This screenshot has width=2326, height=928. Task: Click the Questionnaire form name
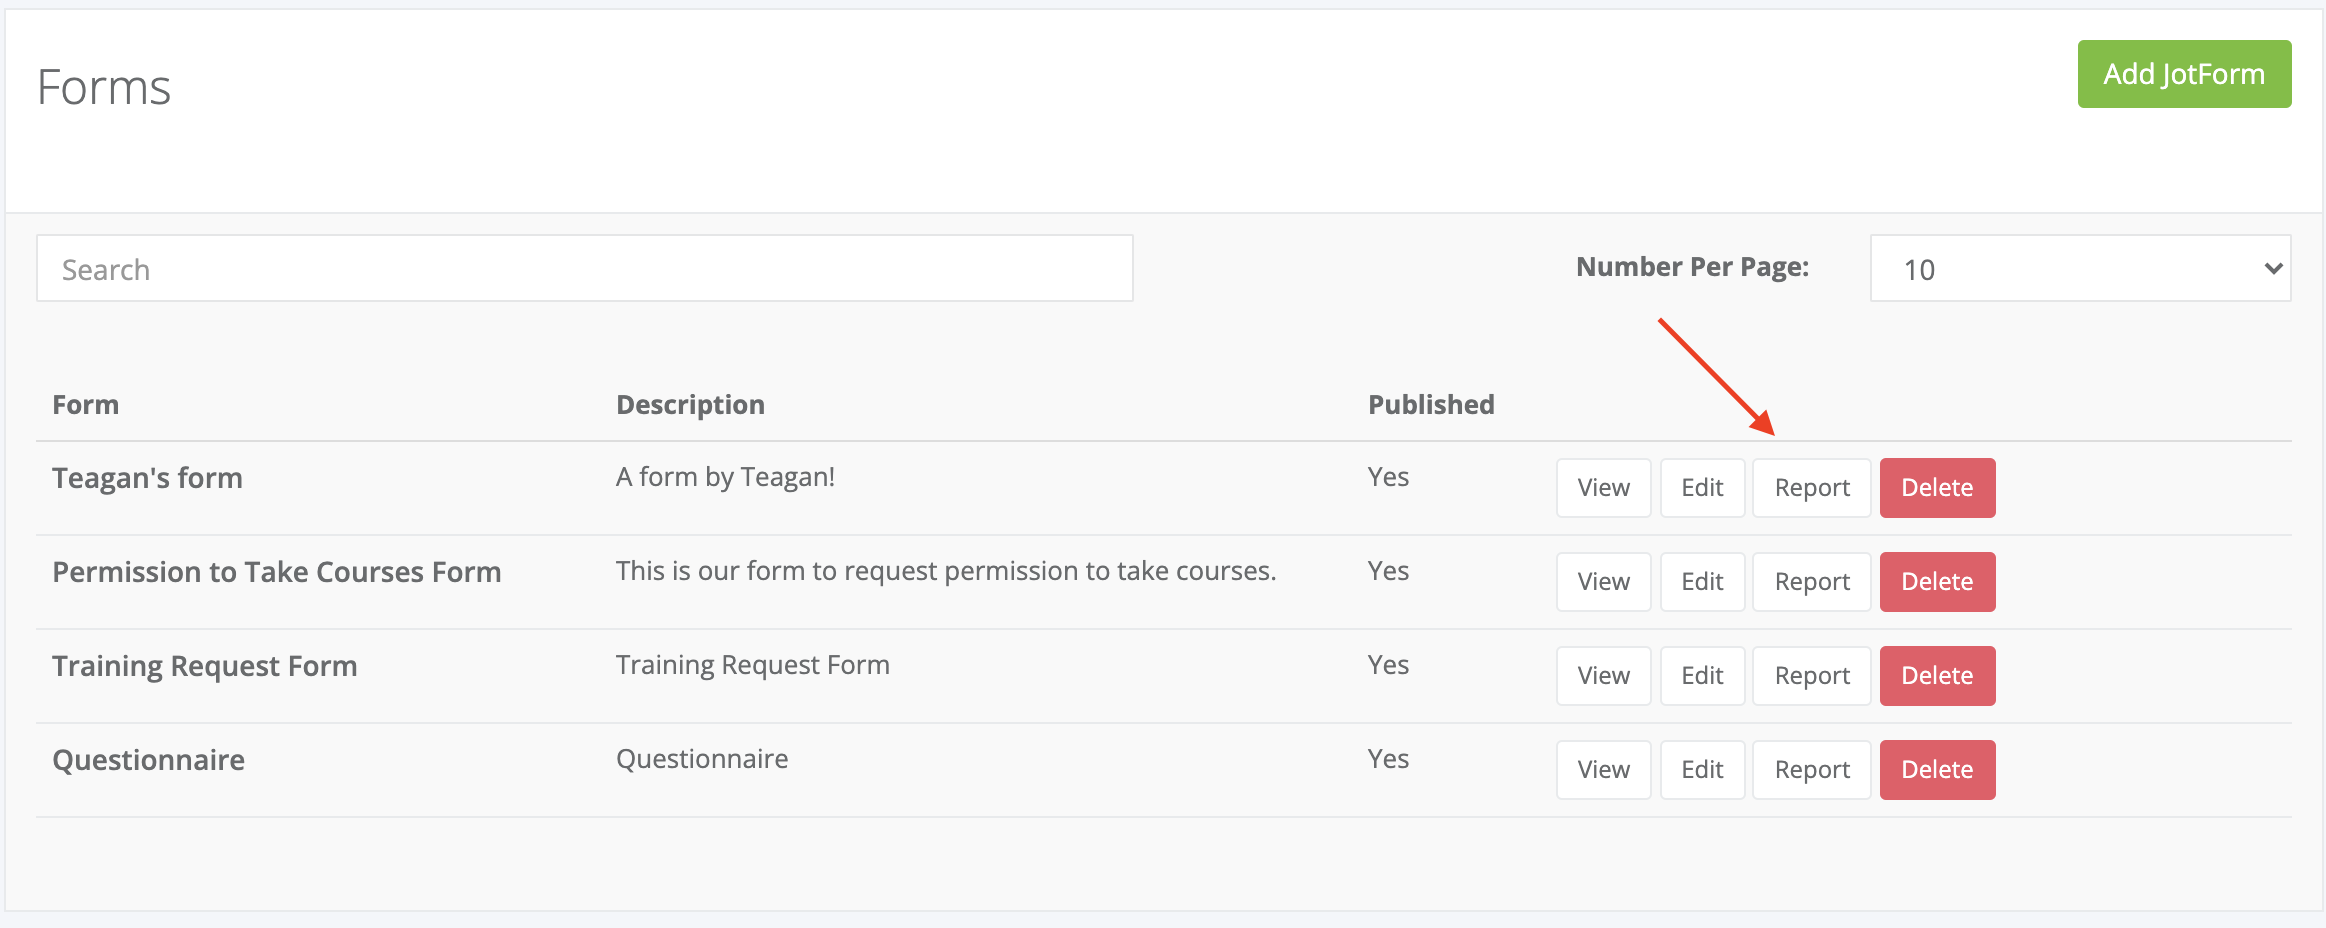click(x=148, y=760)
